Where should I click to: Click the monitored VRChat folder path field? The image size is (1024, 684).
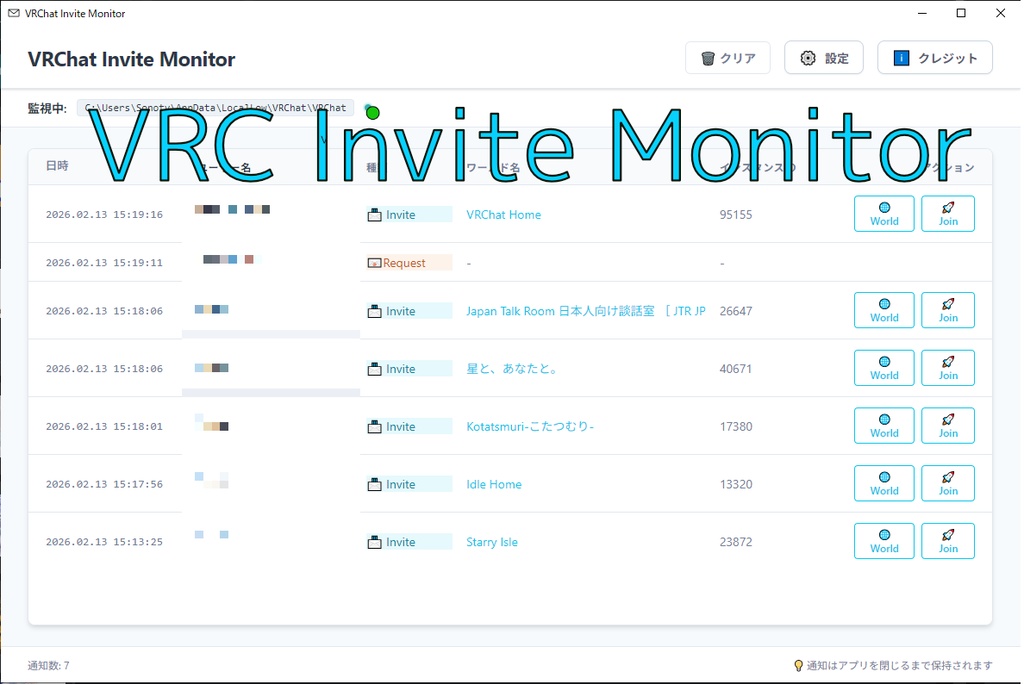216,107
